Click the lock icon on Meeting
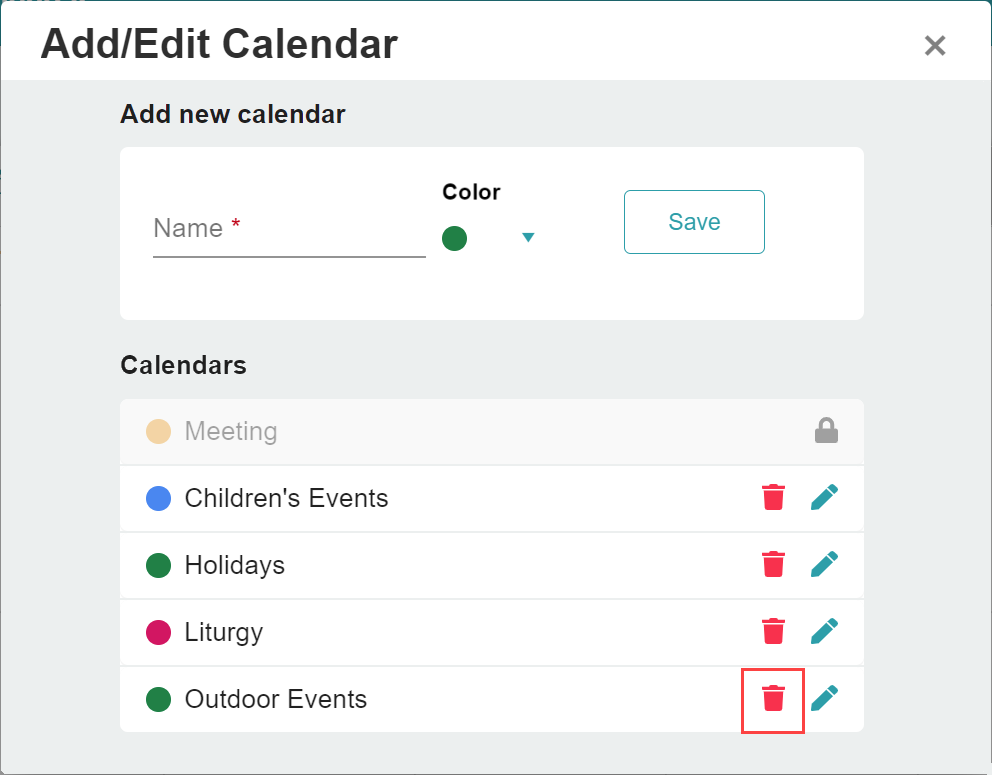The height and width of the screenshot is (775, 992). [x=826, y=431]
